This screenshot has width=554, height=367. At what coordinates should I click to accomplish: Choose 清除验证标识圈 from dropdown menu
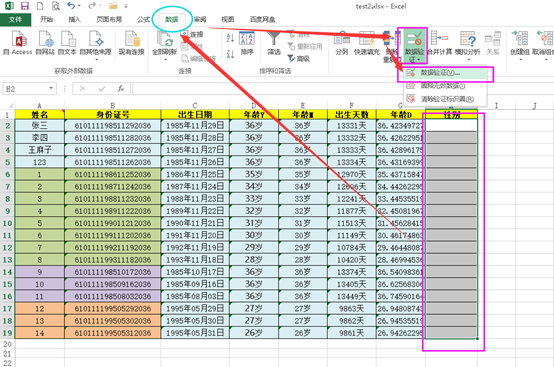(x=446, y=99)
